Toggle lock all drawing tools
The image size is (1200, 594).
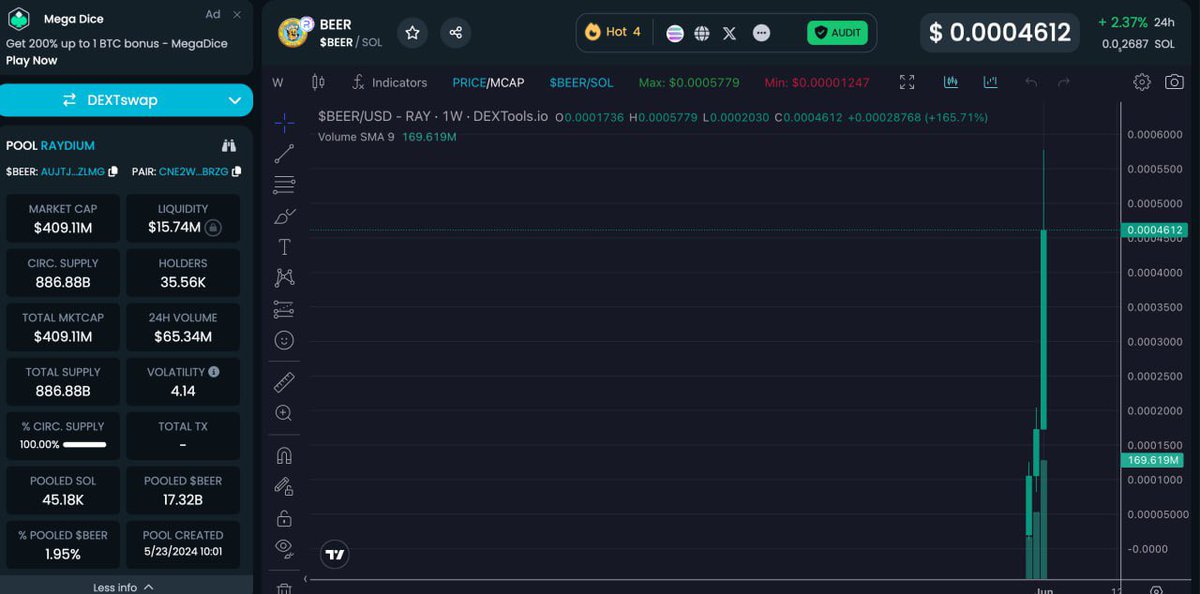(x=284, y=518)
